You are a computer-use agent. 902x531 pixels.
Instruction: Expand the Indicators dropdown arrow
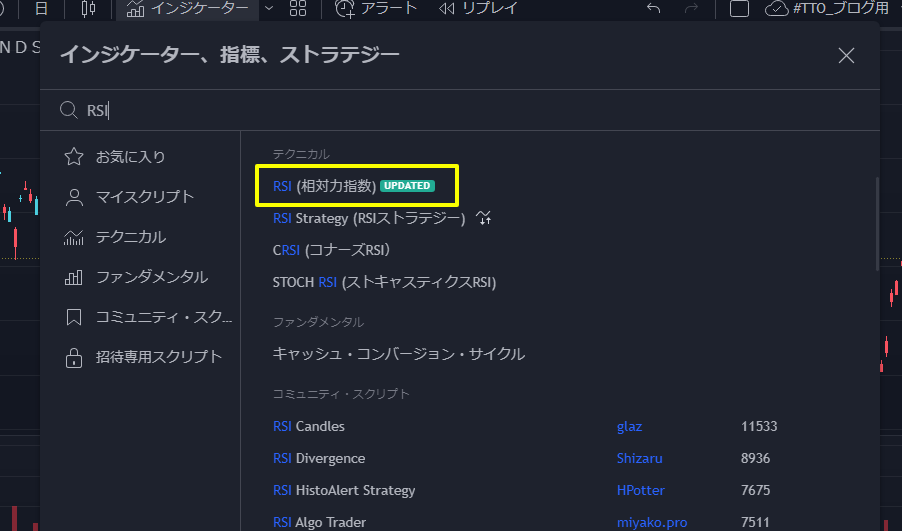coord(269,9)
